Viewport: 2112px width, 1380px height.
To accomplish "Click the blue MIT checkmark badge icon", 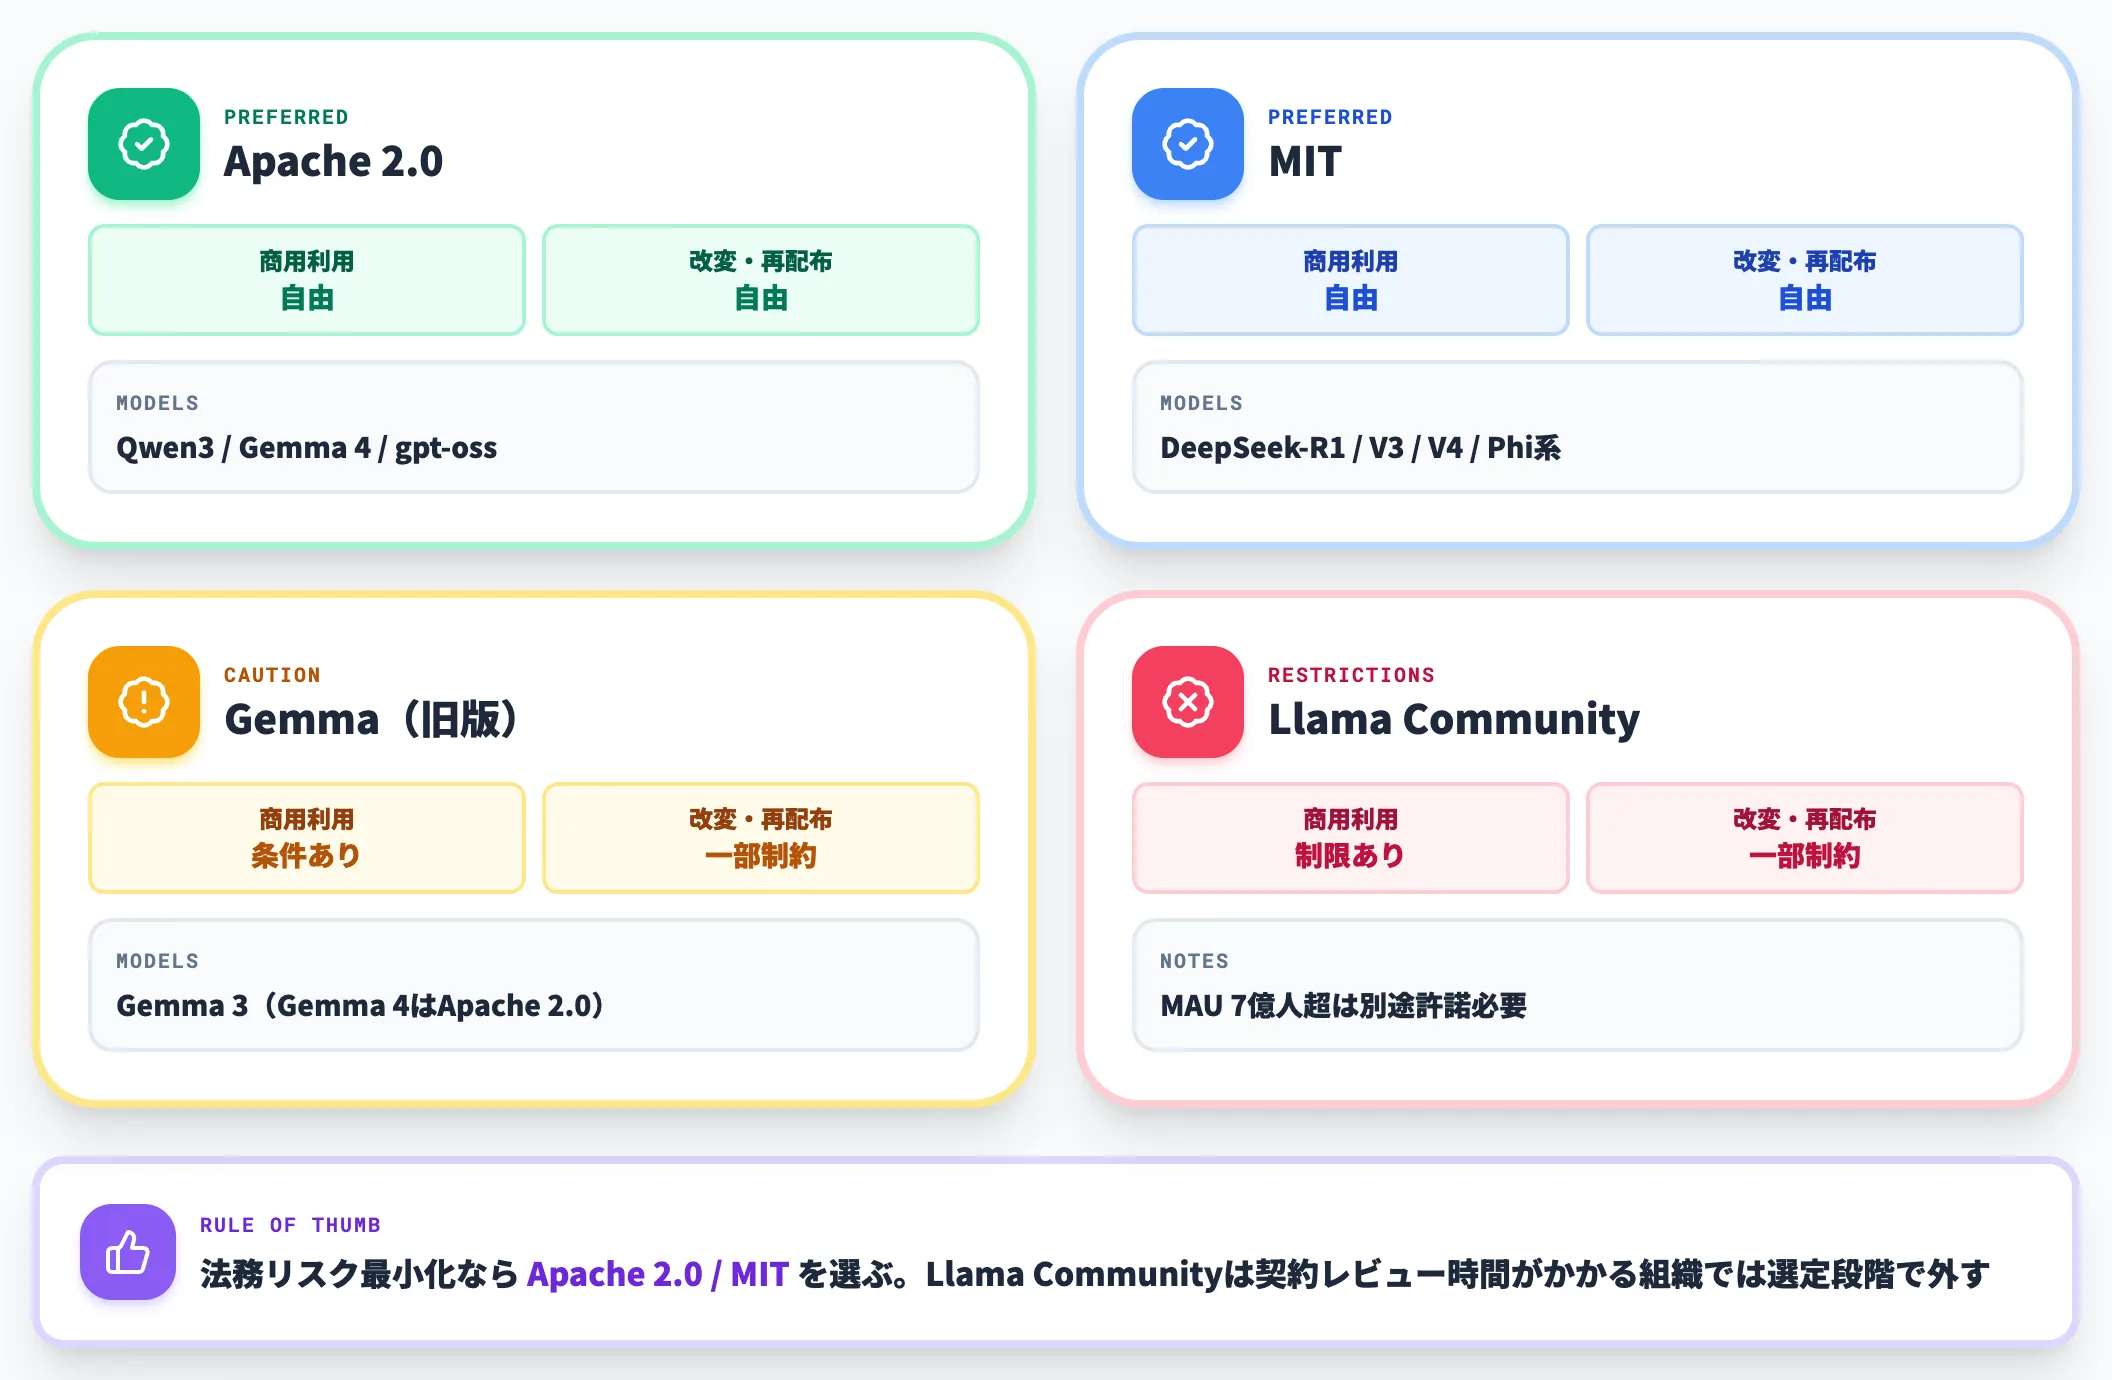I will (1188, 144).
